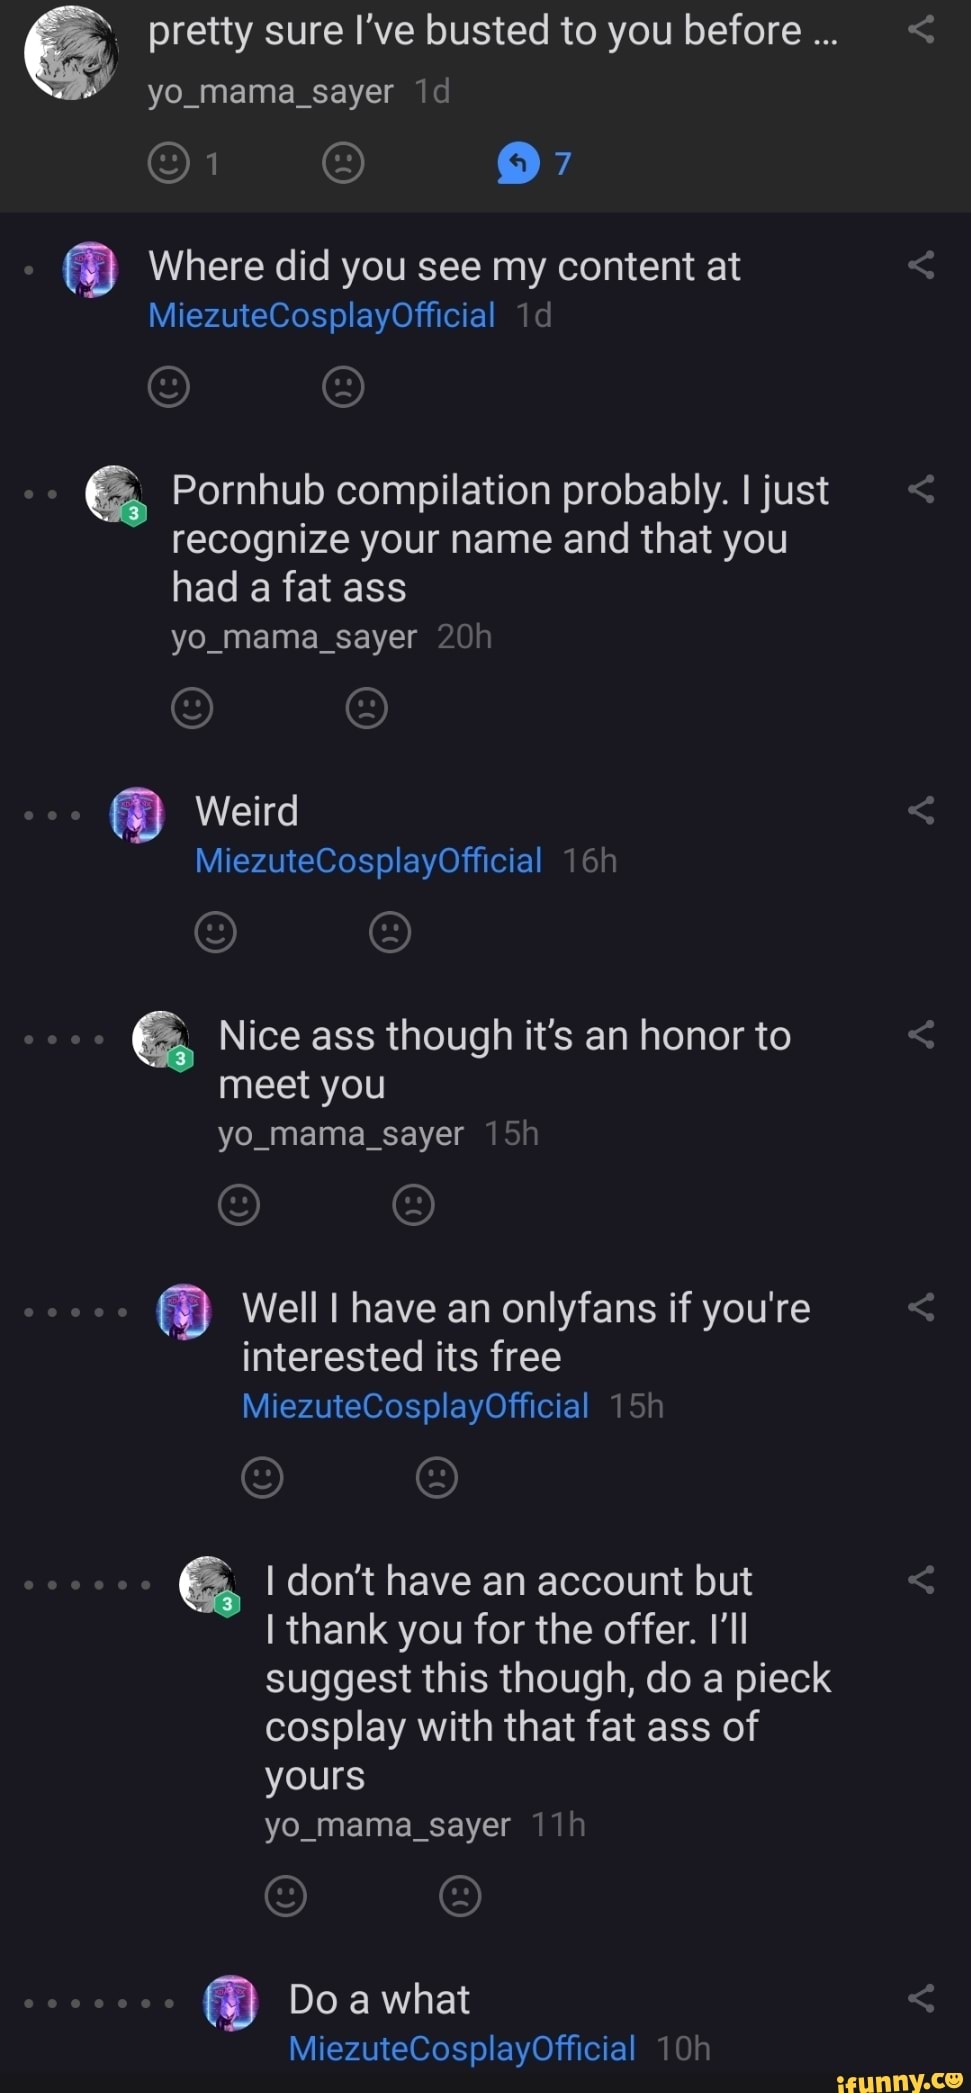Smile-react to the top comment with 1 smile

coord(169,163)
